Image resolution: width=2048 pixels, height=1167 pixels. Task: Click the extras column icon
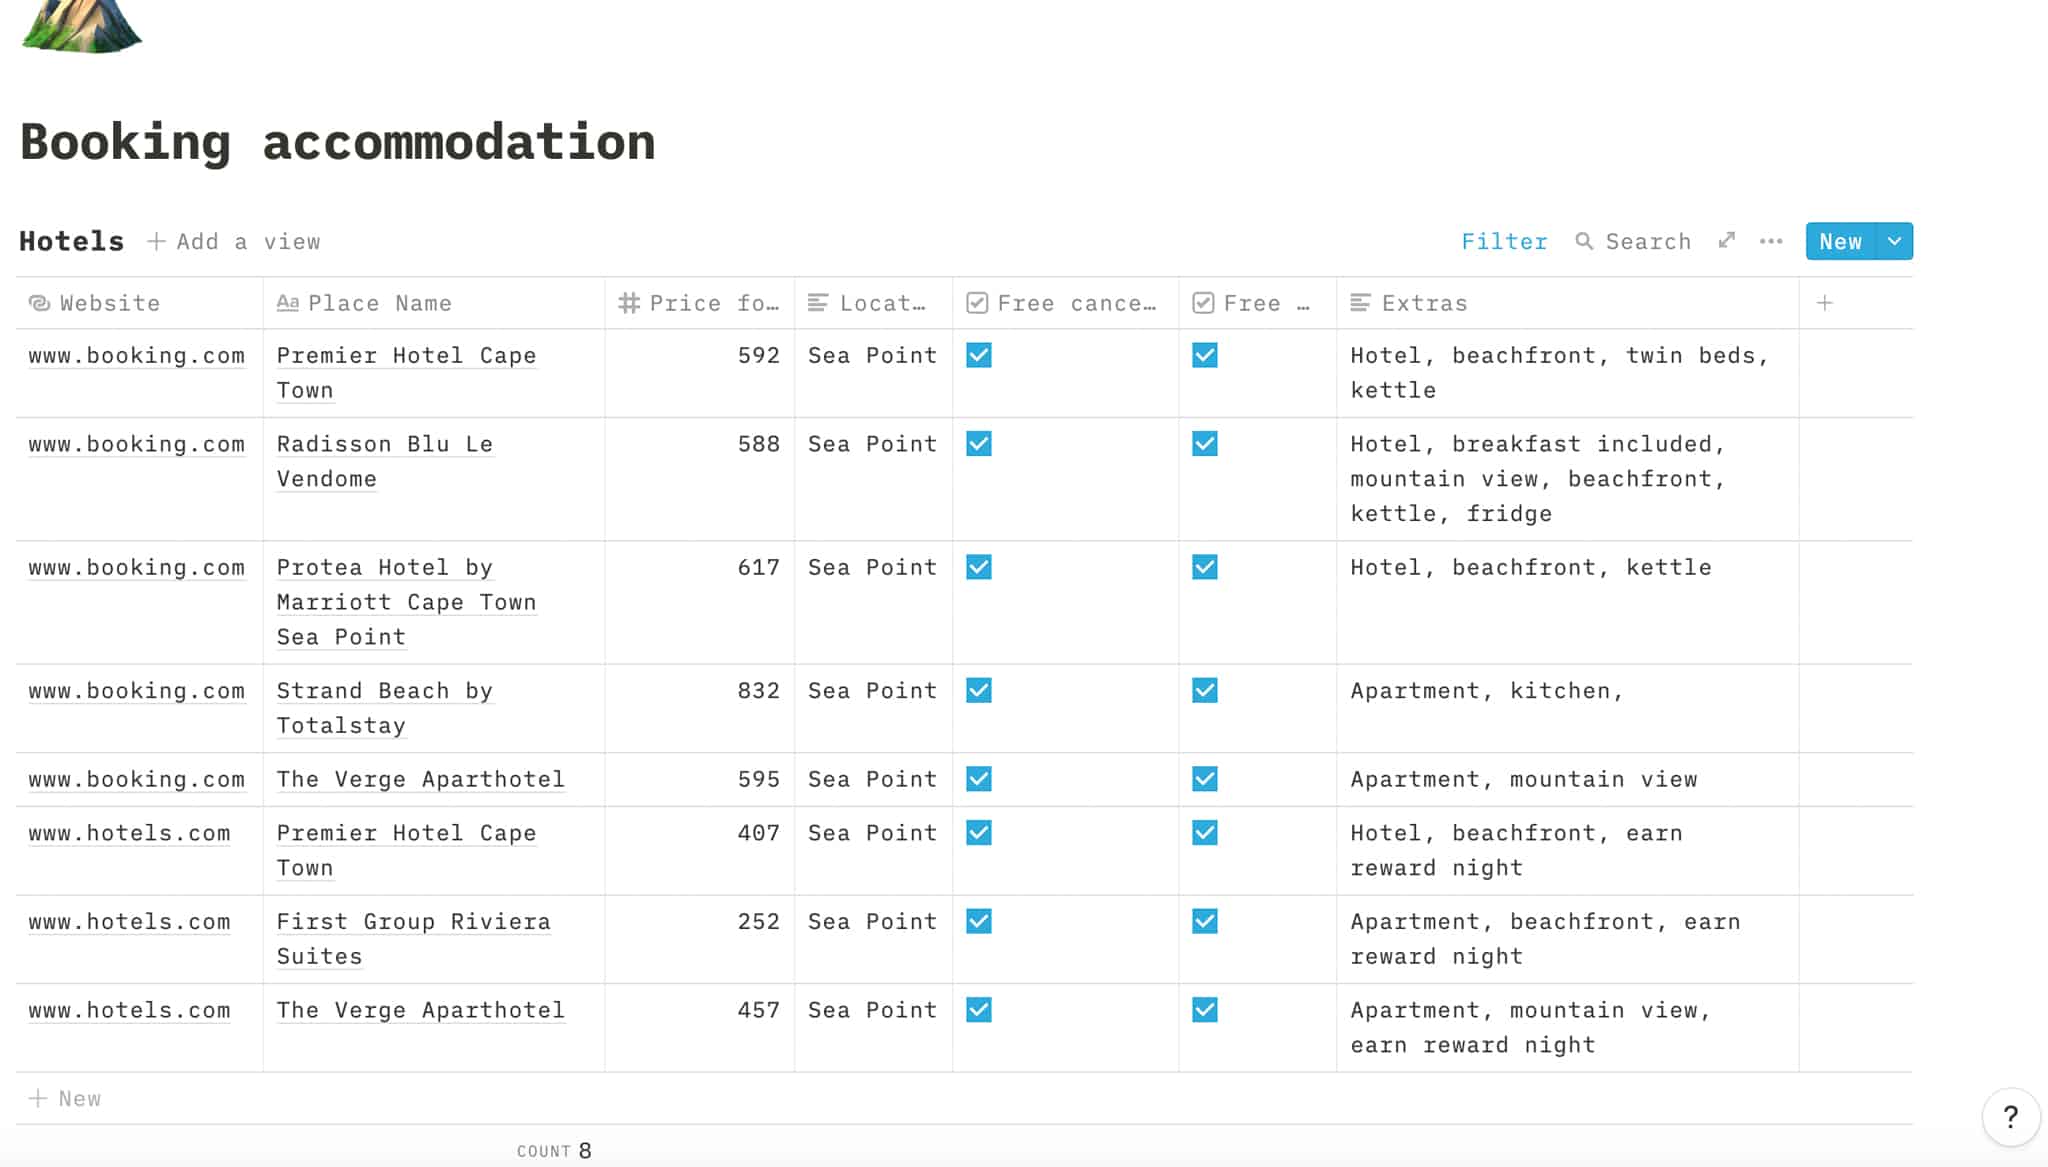pos(1359,302)
